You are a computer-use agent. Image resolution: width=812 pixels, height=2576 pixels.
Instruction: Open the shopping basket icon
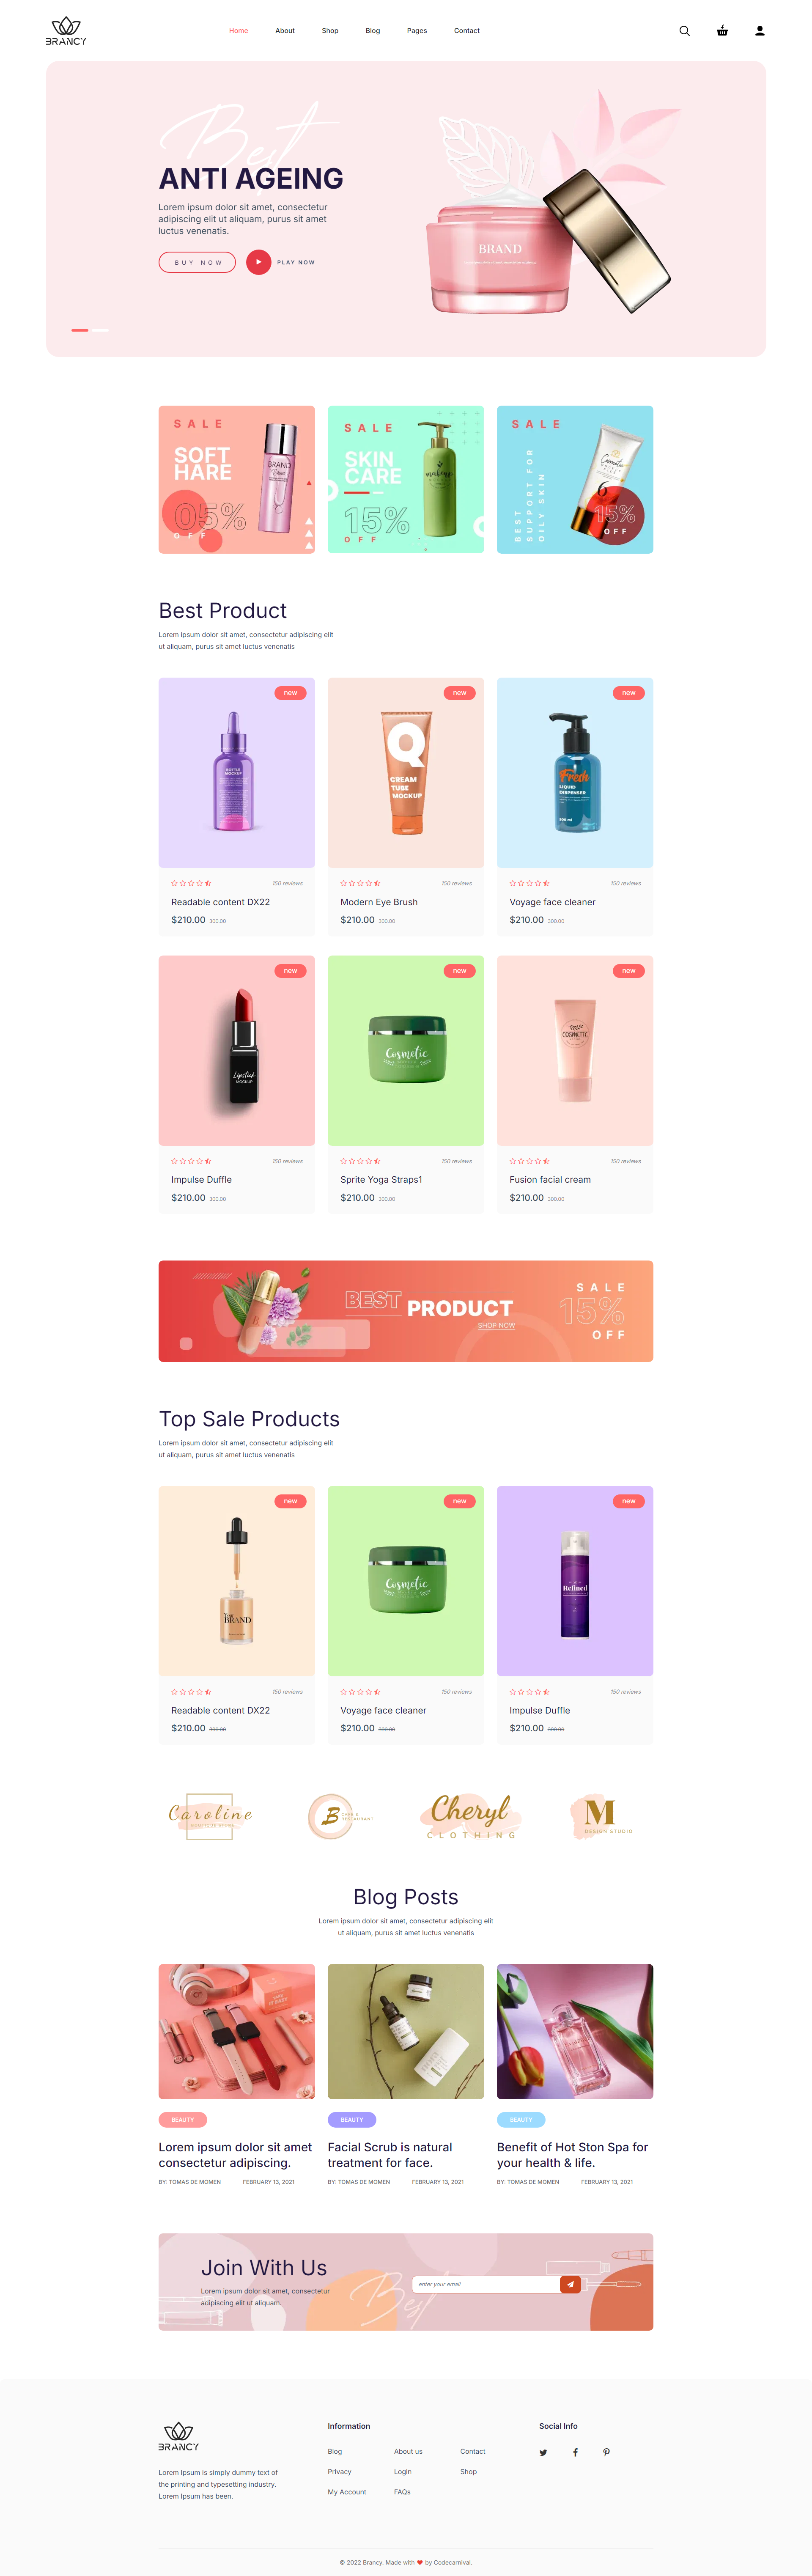point(722,31)
